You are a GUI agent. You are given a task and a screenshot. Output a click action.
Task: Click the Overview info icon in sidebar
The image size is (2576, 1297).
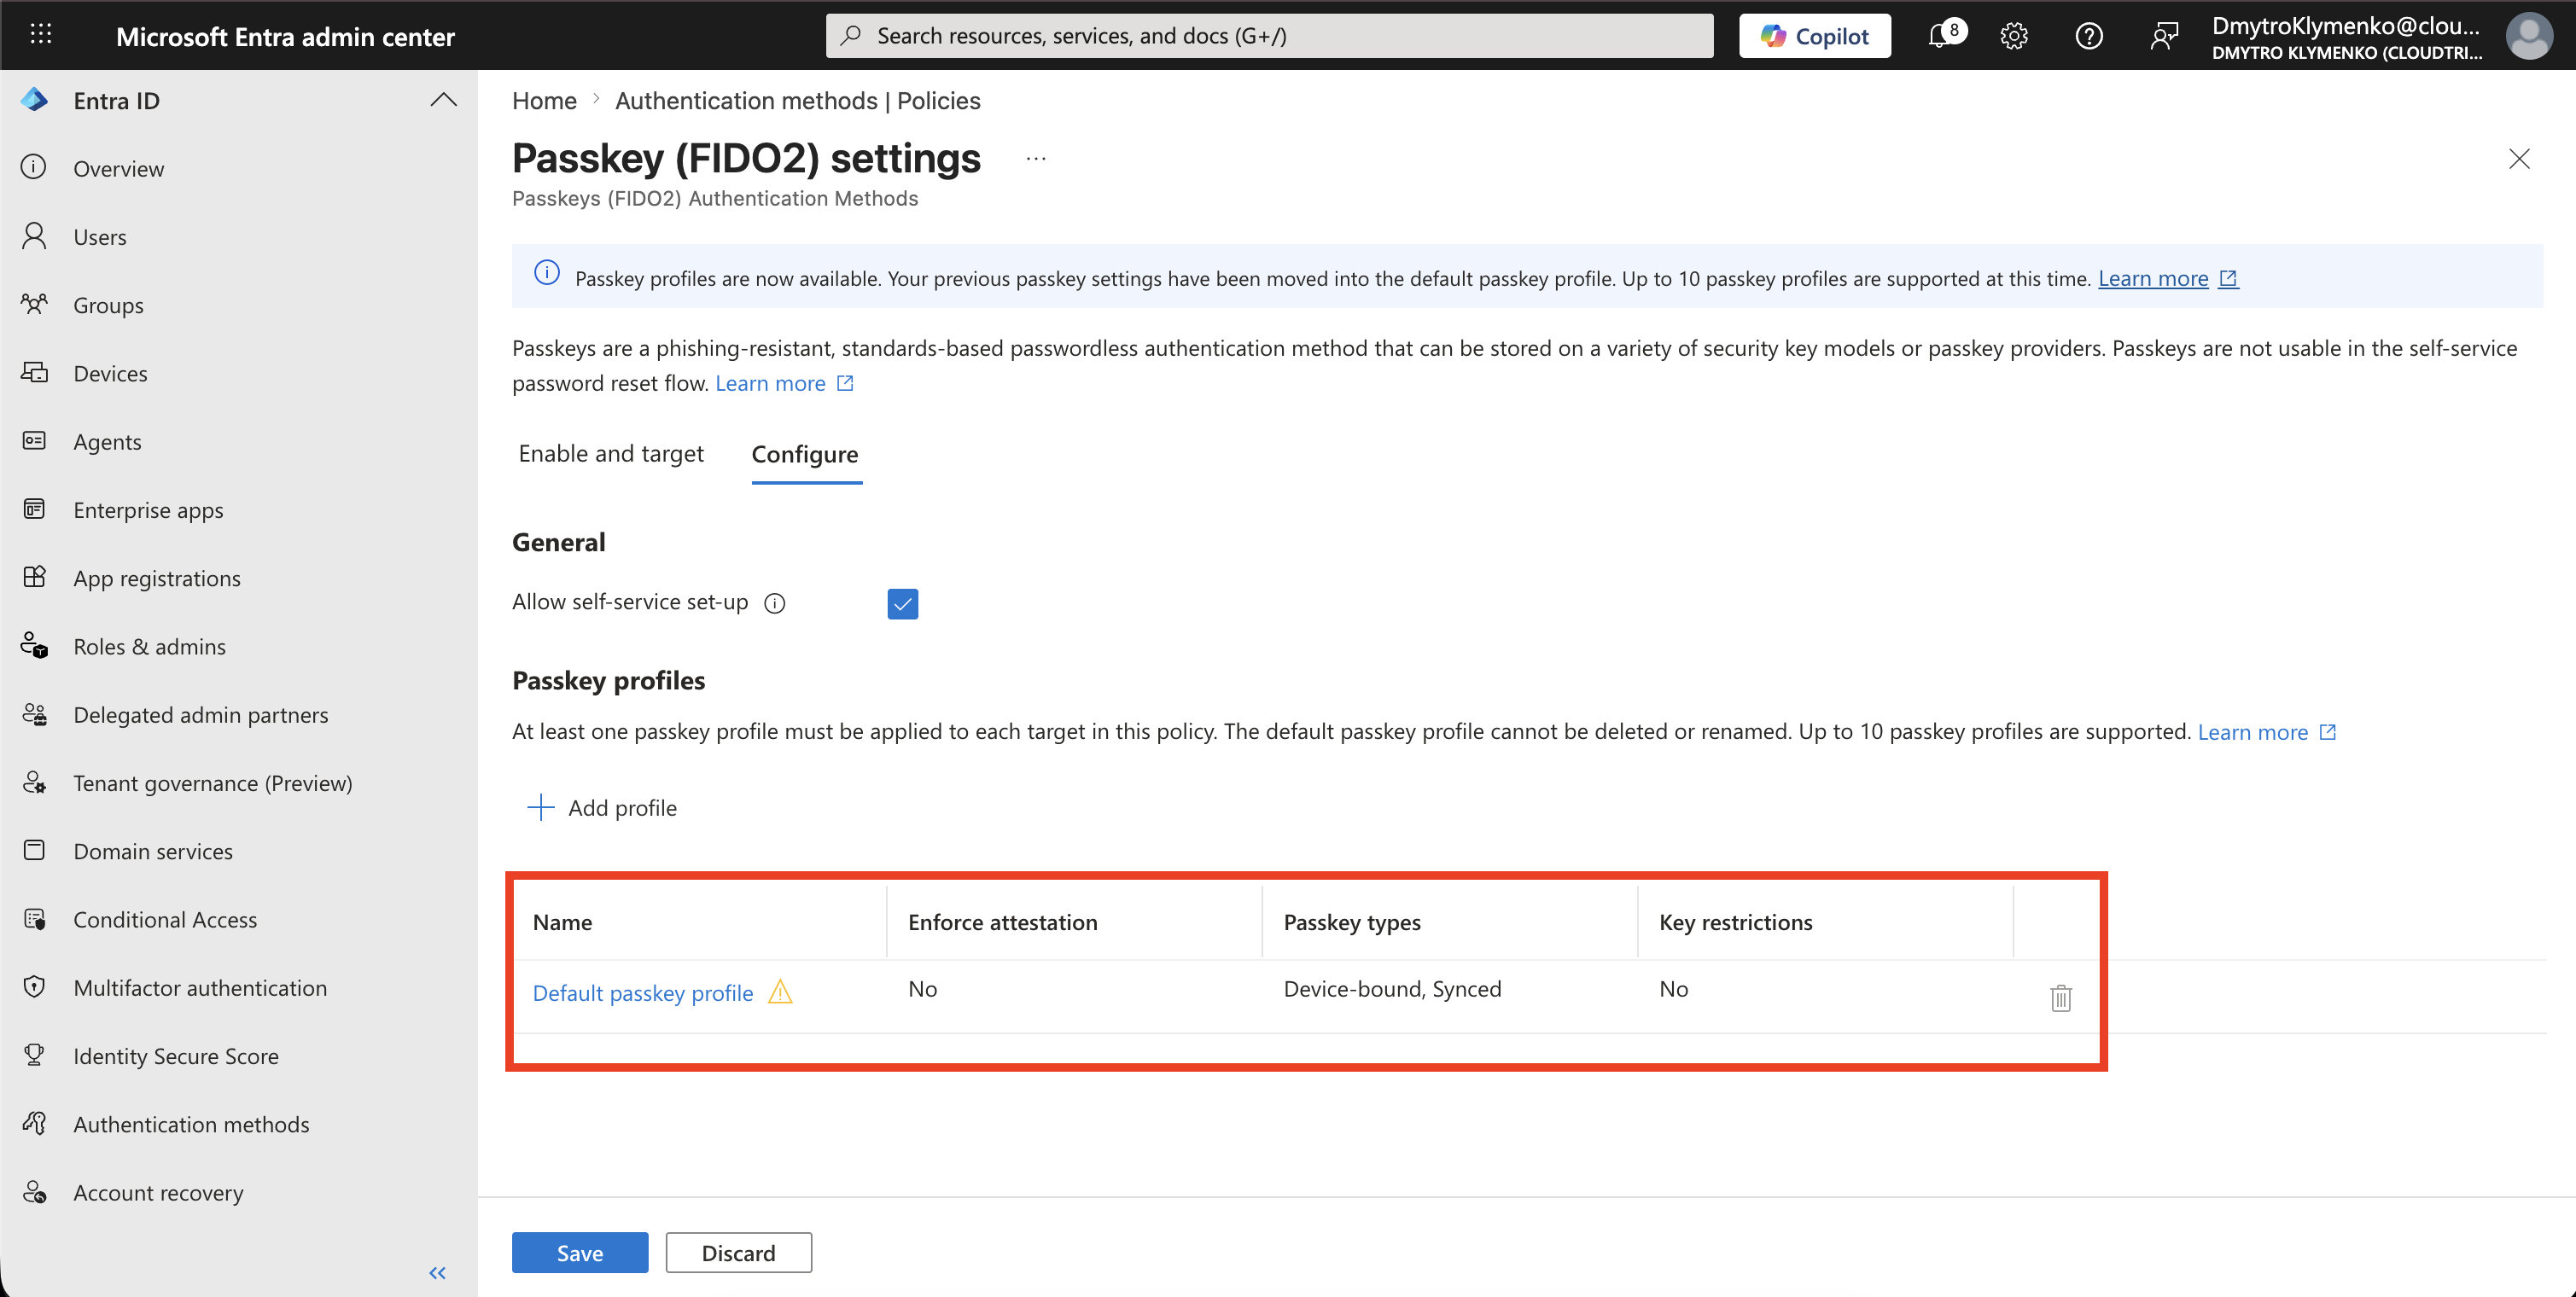pos(34,167)
